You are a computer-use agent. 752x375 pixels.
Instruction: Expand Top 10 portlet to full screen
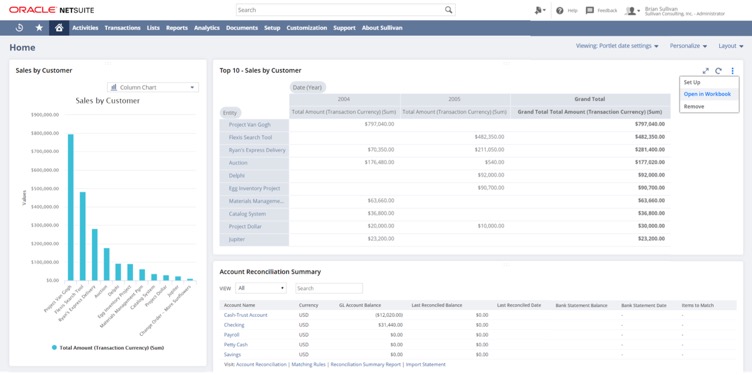pyautogui.click(x=705, y=71)
